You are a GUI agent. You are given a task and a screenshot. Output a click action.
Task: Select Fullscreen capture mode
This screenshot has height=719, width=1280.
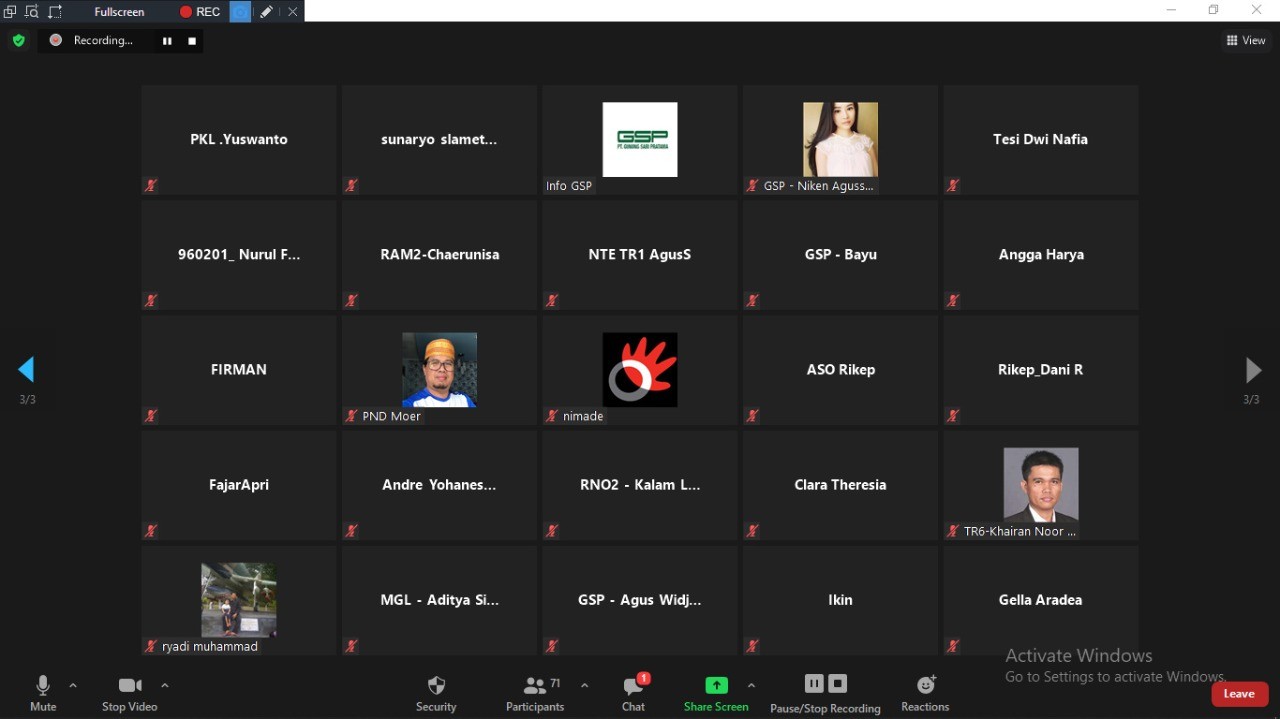pyautogui.click(x=119, y=11)
